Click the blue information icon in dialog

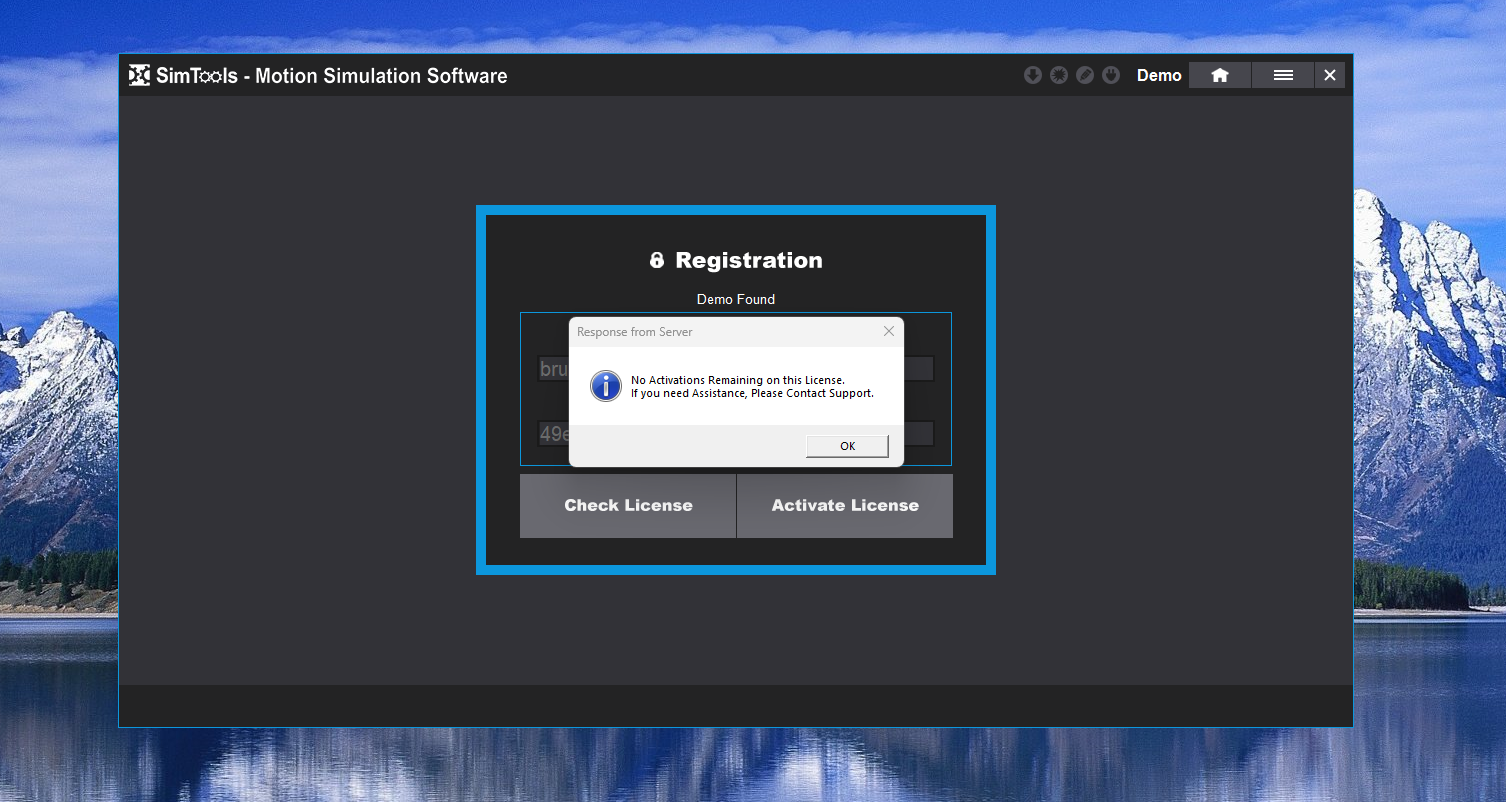pyautogui.click(x=606, y=386)
